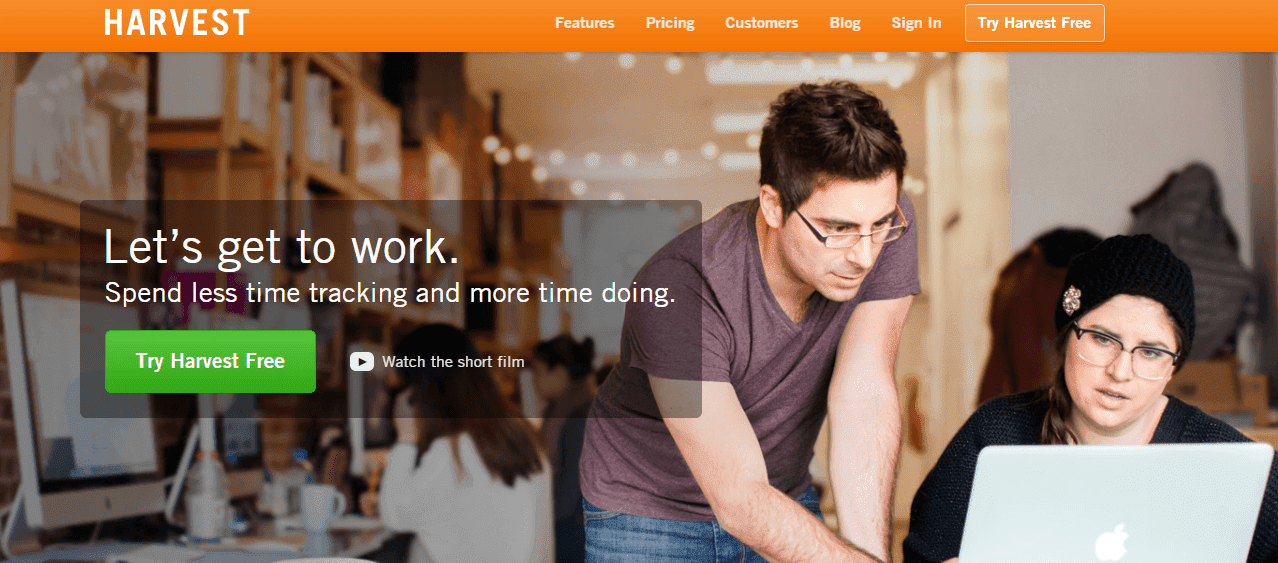Click the outlined Try Harvest Free header button
The image size is (1278, 563).
pos(1035,23)
